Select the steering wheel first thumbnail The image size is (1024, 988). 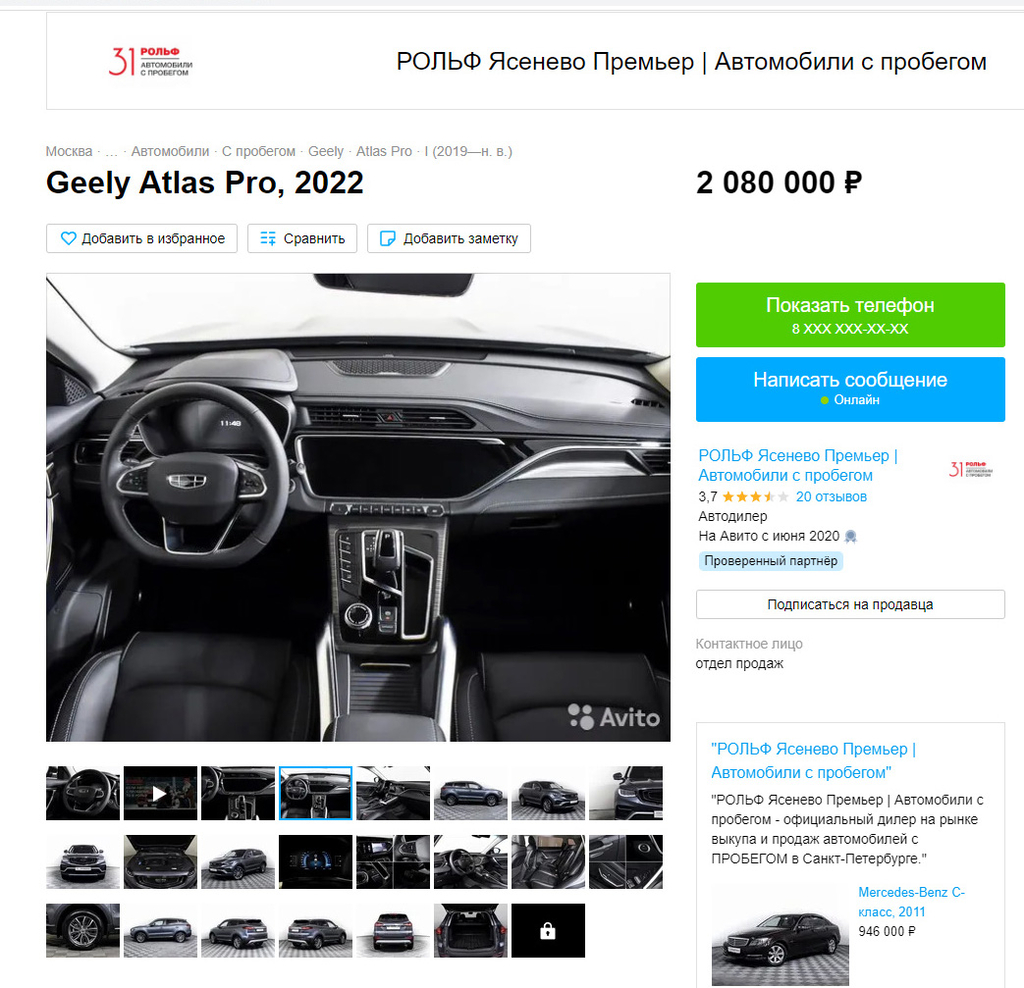[x=83, y=793]
